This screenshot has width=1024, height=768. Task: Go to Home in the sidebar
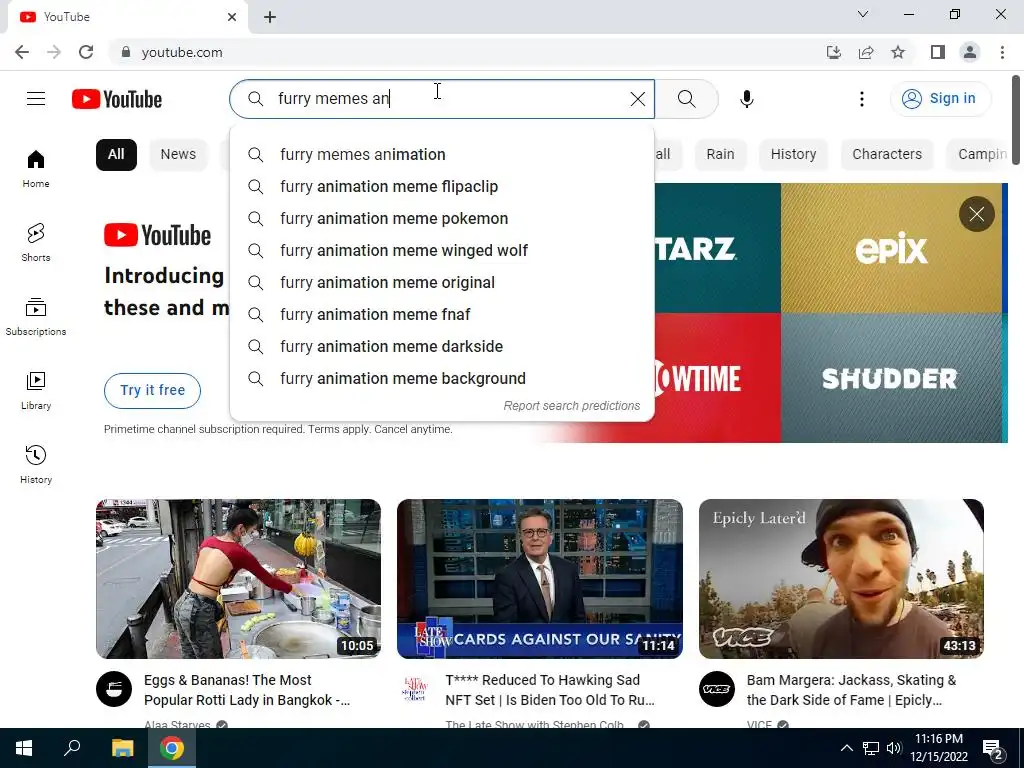pos(36,168)
